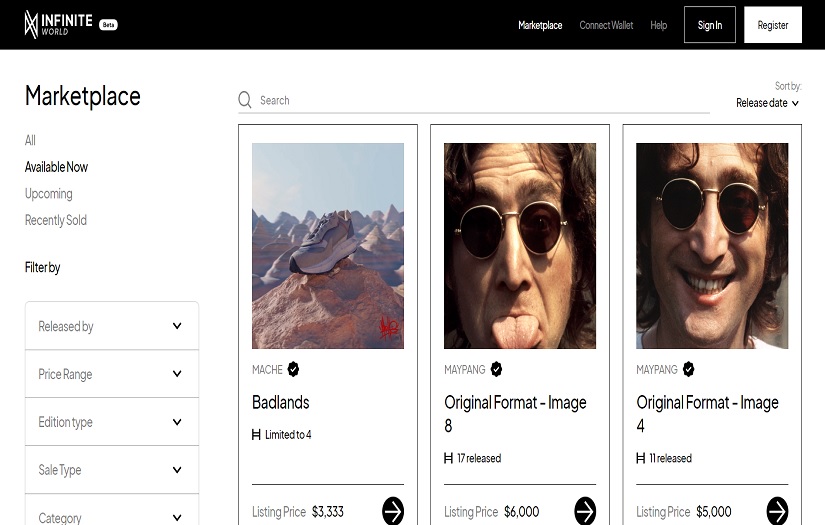Click the Sign In button
This screenshot has width=825, height=525.
(710, 25)
